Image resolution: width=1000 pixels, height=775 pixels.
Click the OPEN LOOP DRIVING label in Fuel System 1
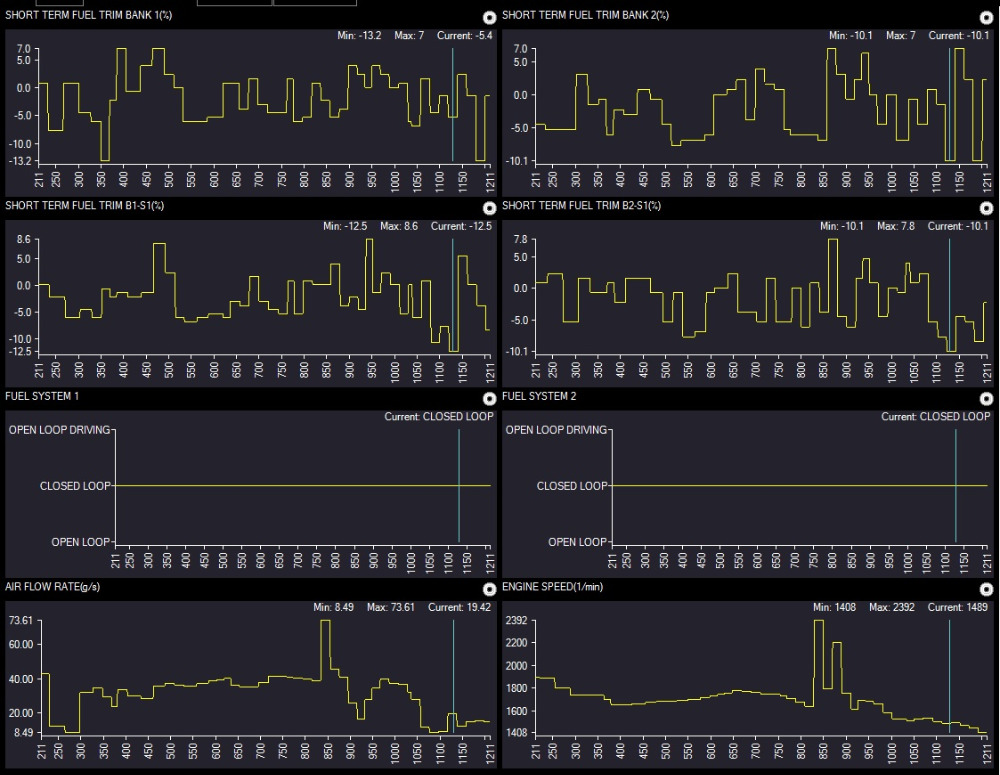60,430
